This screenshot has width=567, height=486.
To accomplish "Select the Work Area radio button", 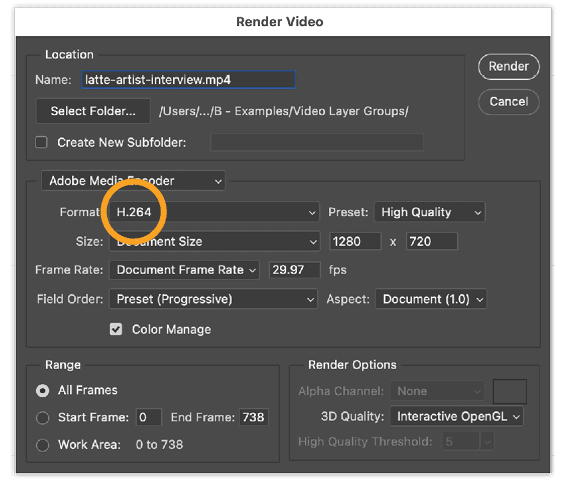I will coord(43,445).
